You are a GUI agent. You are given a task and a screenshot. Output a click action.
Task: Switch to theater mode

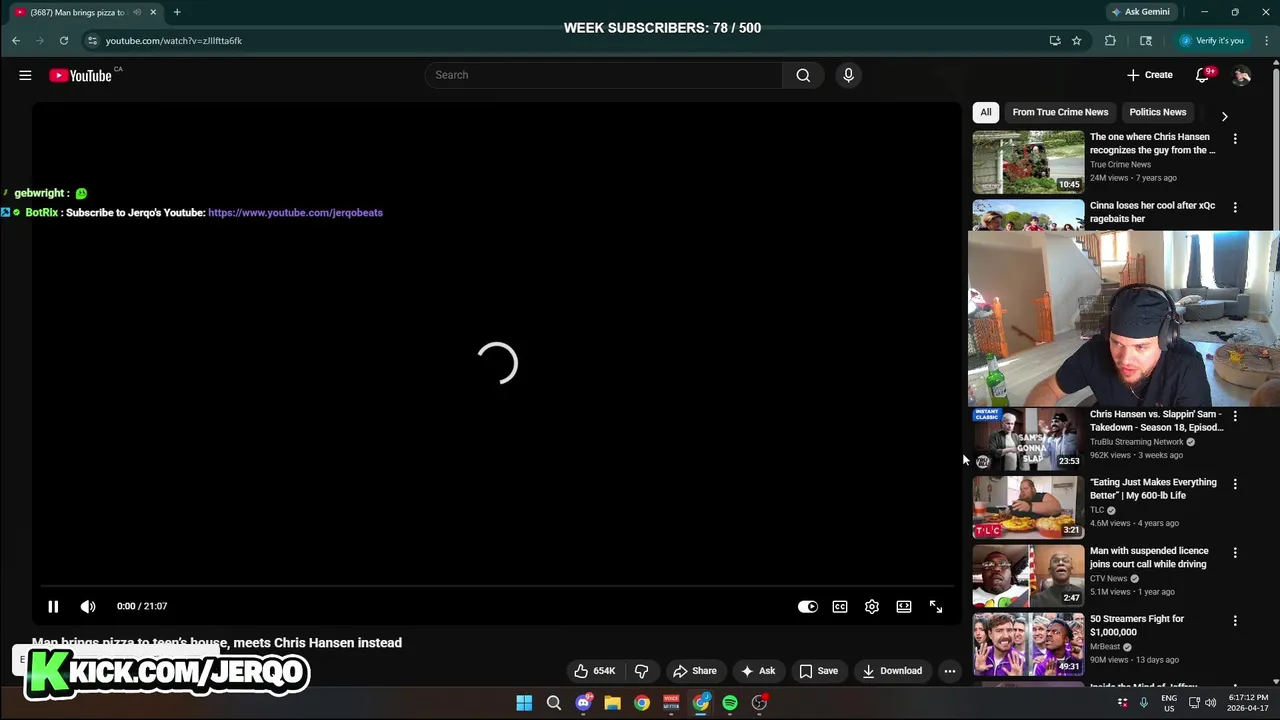[904, 606]
